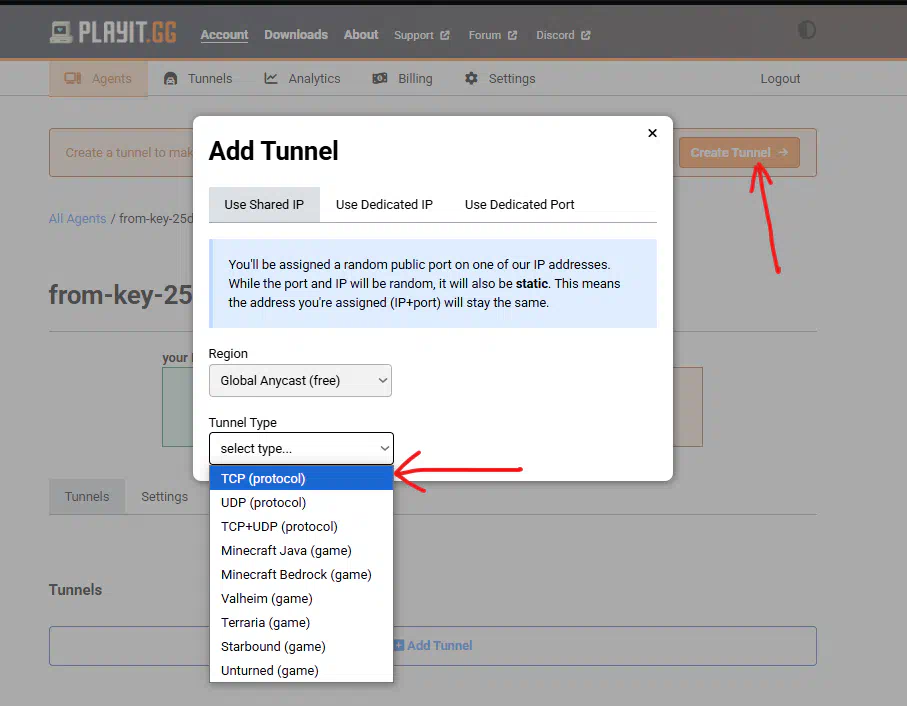Viewport: 907px width, 706px height.
Task: Click the Analytics chart icon
Action: click(x=271, y=78)
